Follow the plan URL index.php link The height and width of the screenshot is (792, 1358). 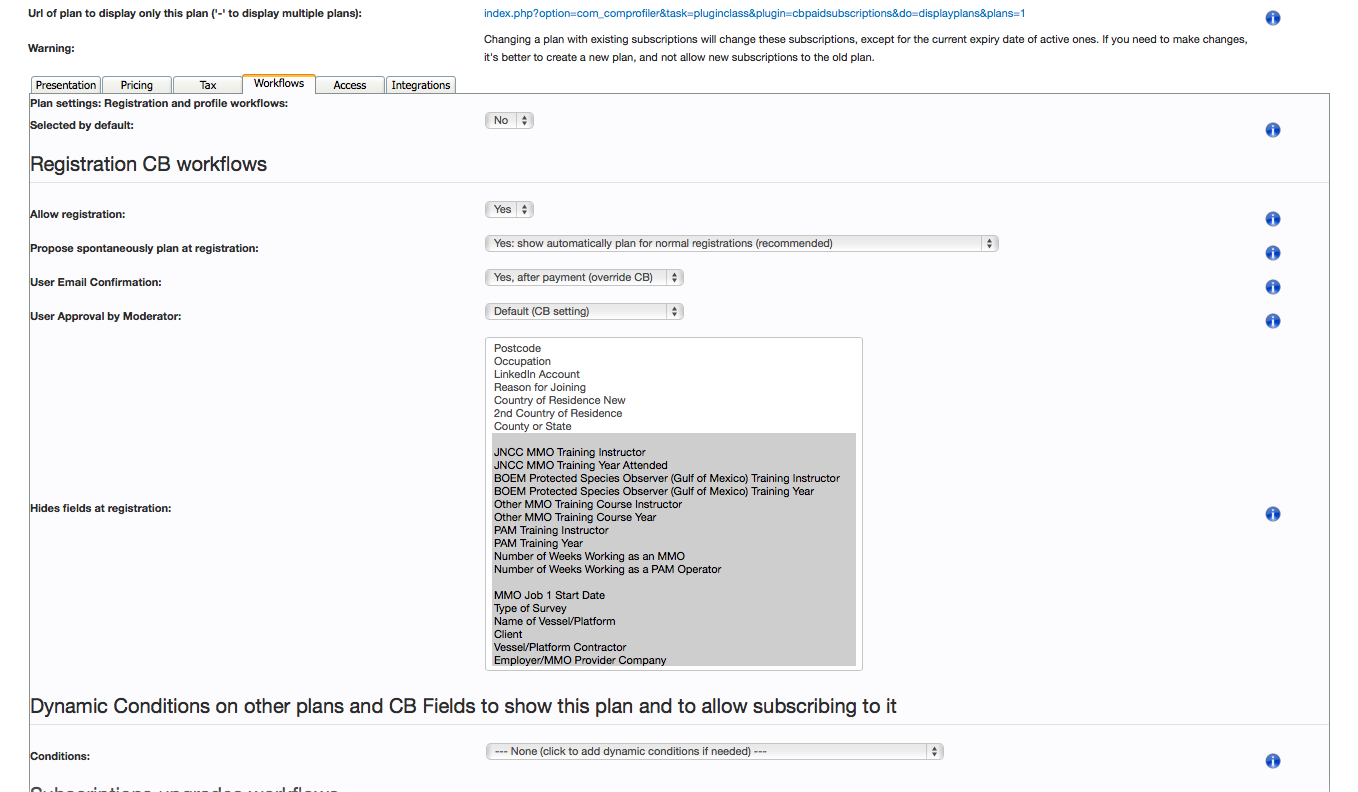[x=754, y=14]
